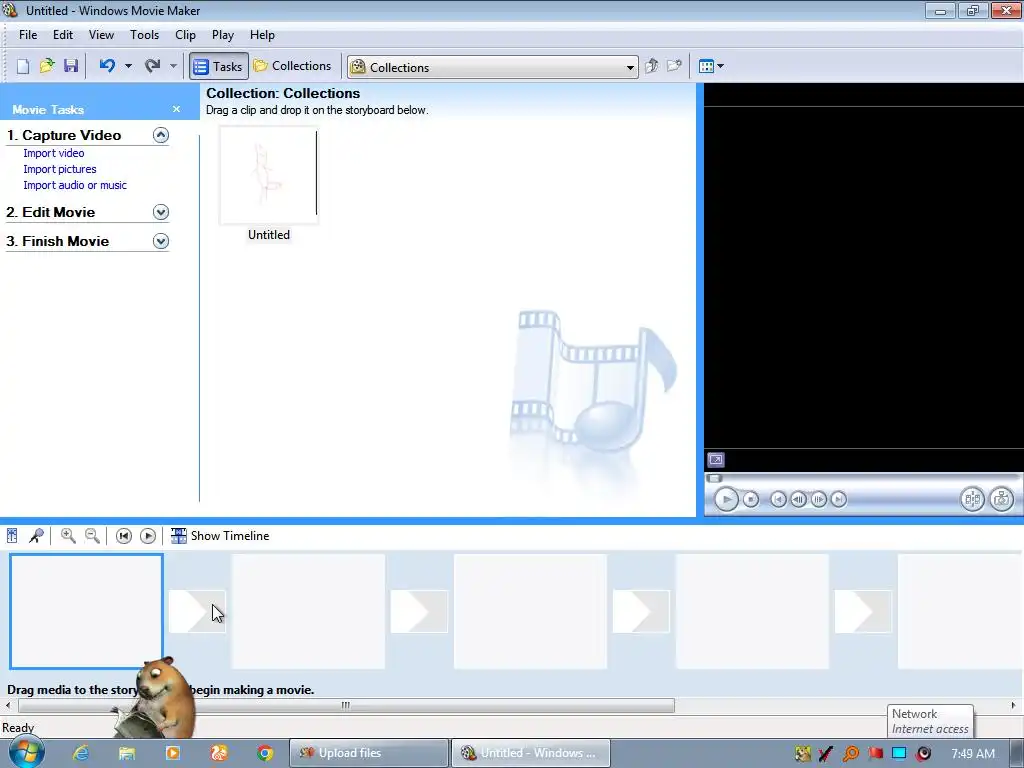Click the Take Picture camera icon
Image resolution: width=1024 pixels, height=768 pixels.
(x=1001, y=500)
